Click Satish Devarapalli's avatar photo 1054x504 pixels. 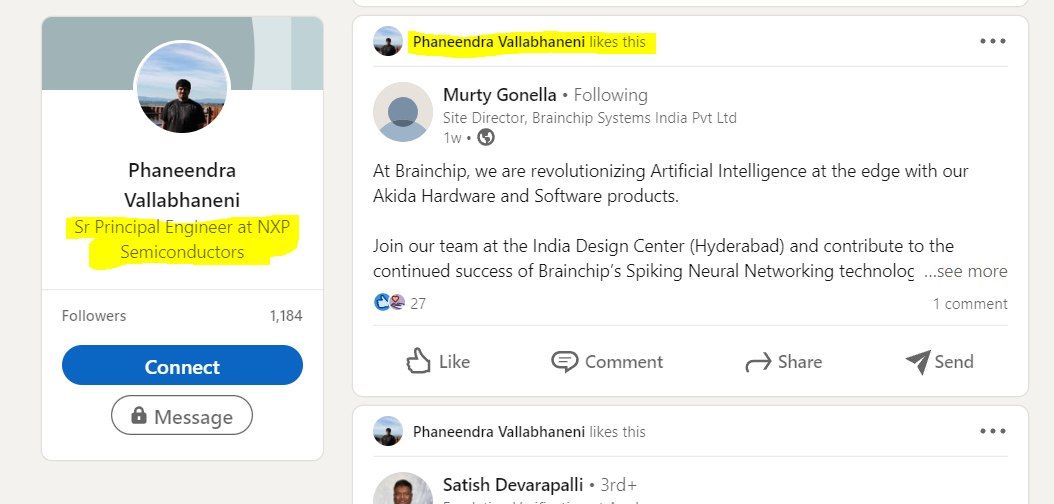click(x=403, y=490)
